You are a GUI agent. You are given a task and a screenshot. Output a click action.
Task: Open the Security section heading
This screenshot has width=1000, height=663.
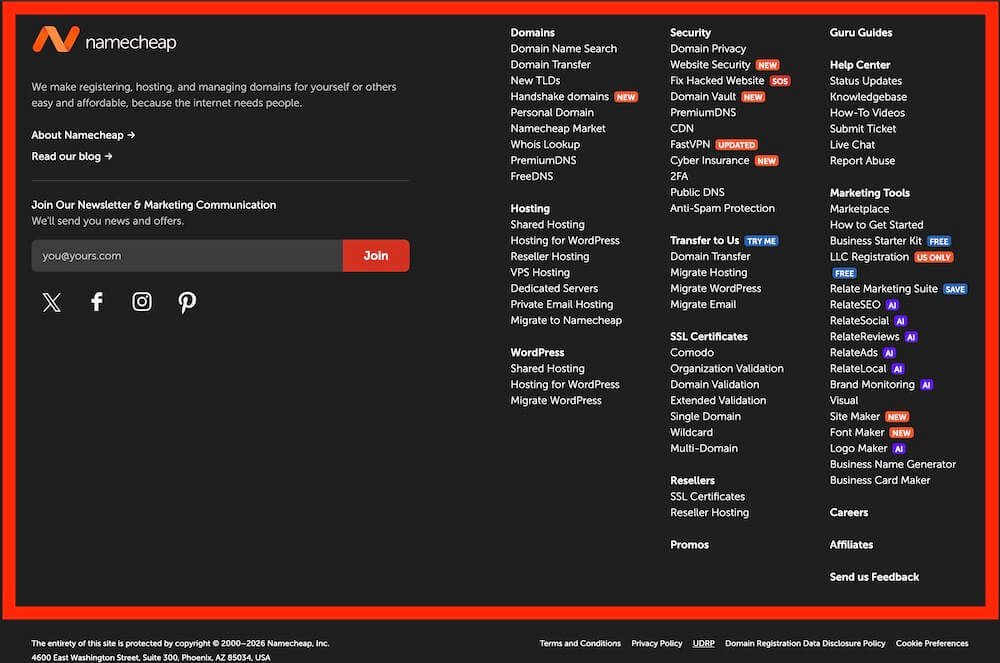click(x=690, y=33)
